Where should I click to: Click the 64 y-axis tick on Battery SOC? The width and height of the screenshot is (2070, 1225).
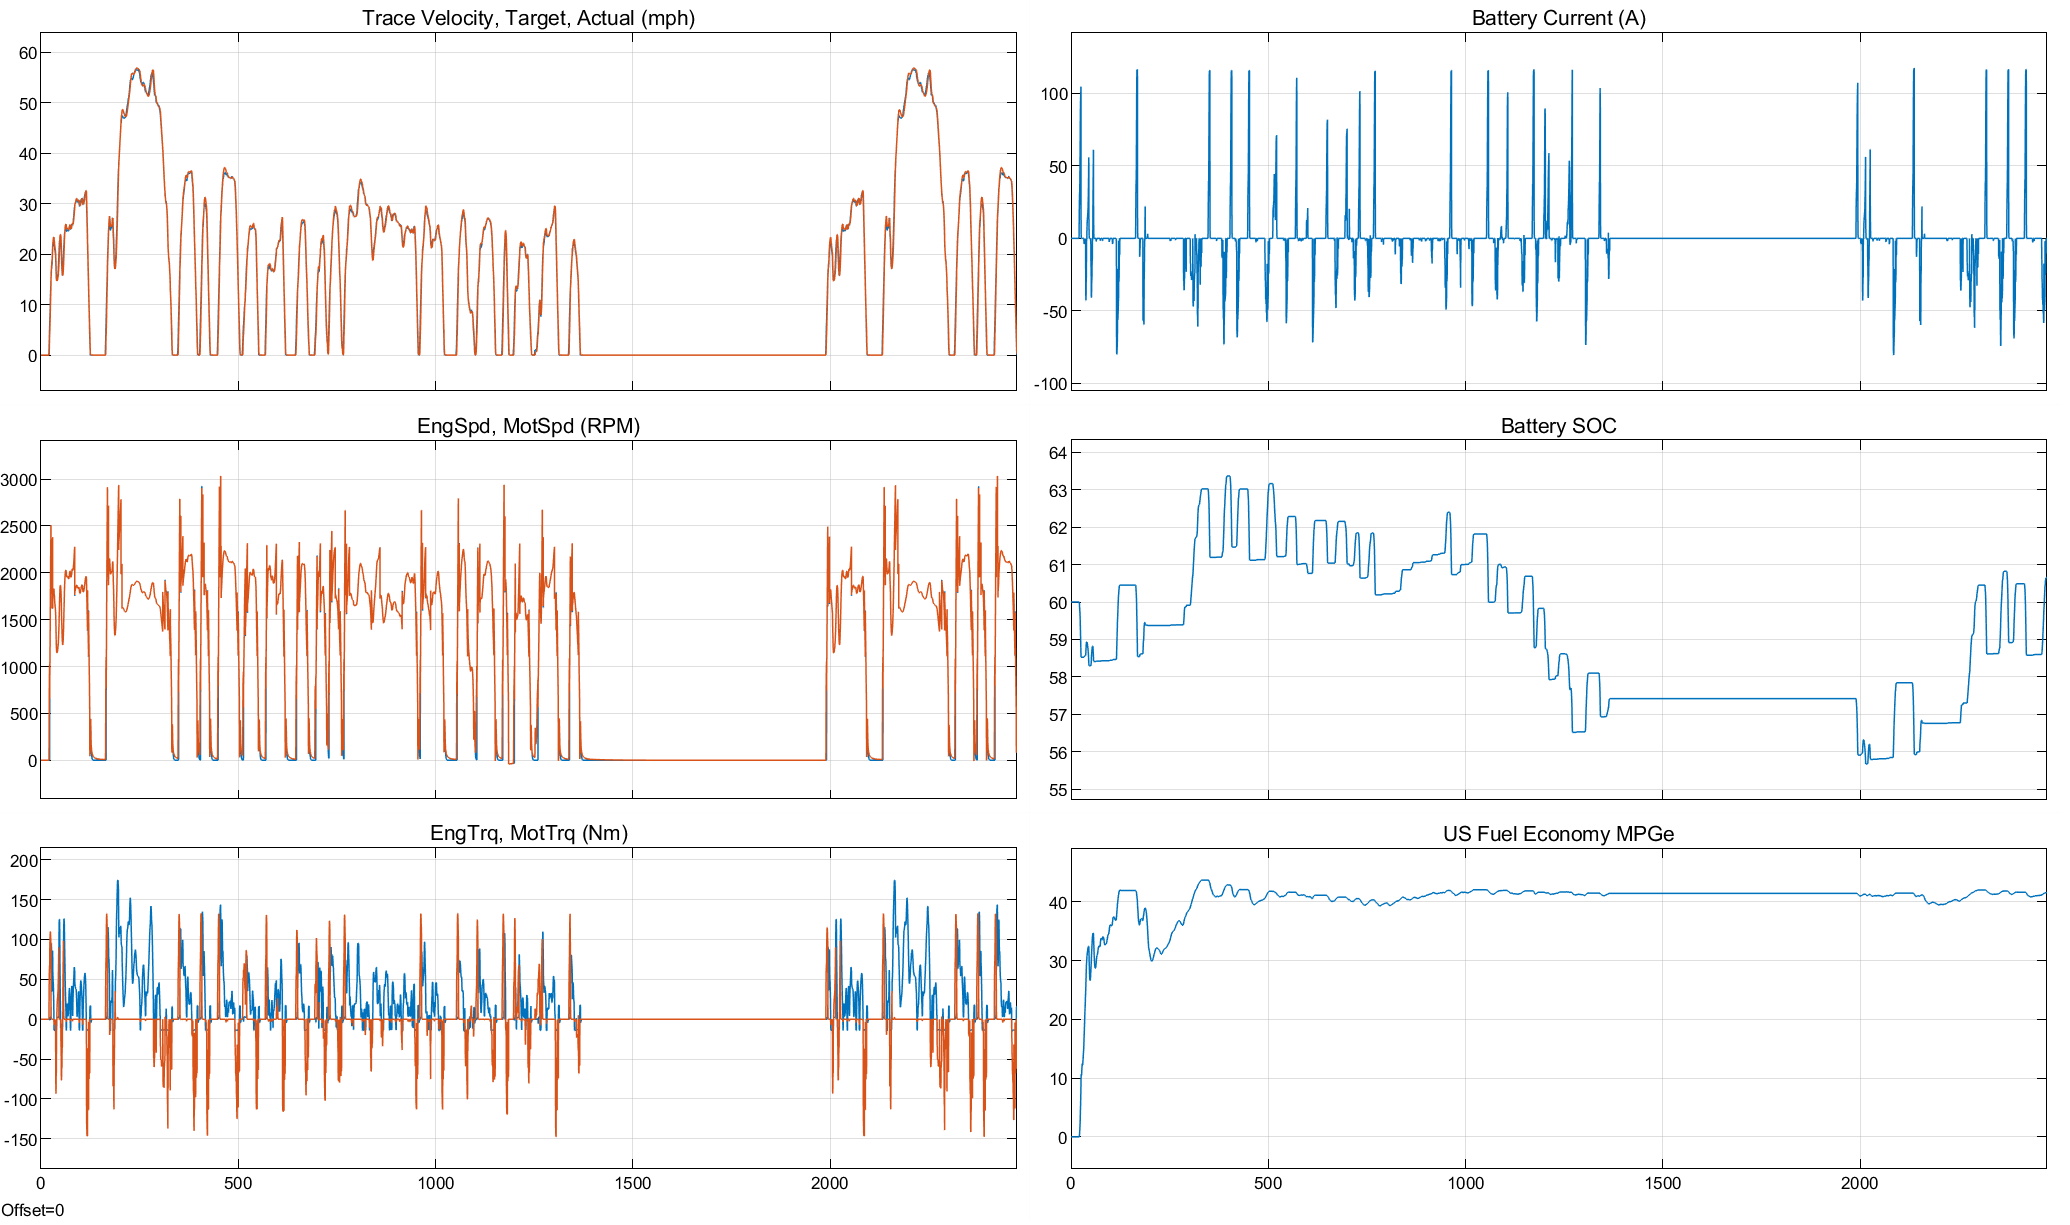point(1057,453)
